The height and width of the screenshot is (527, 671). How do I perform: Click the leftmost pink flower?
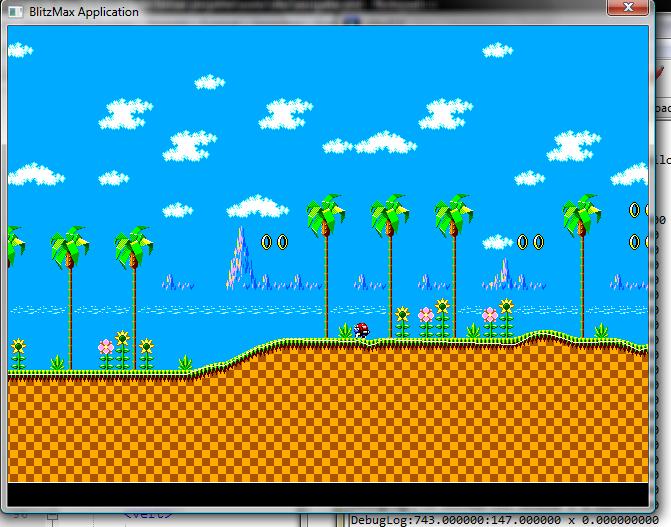tap(106, 347)
